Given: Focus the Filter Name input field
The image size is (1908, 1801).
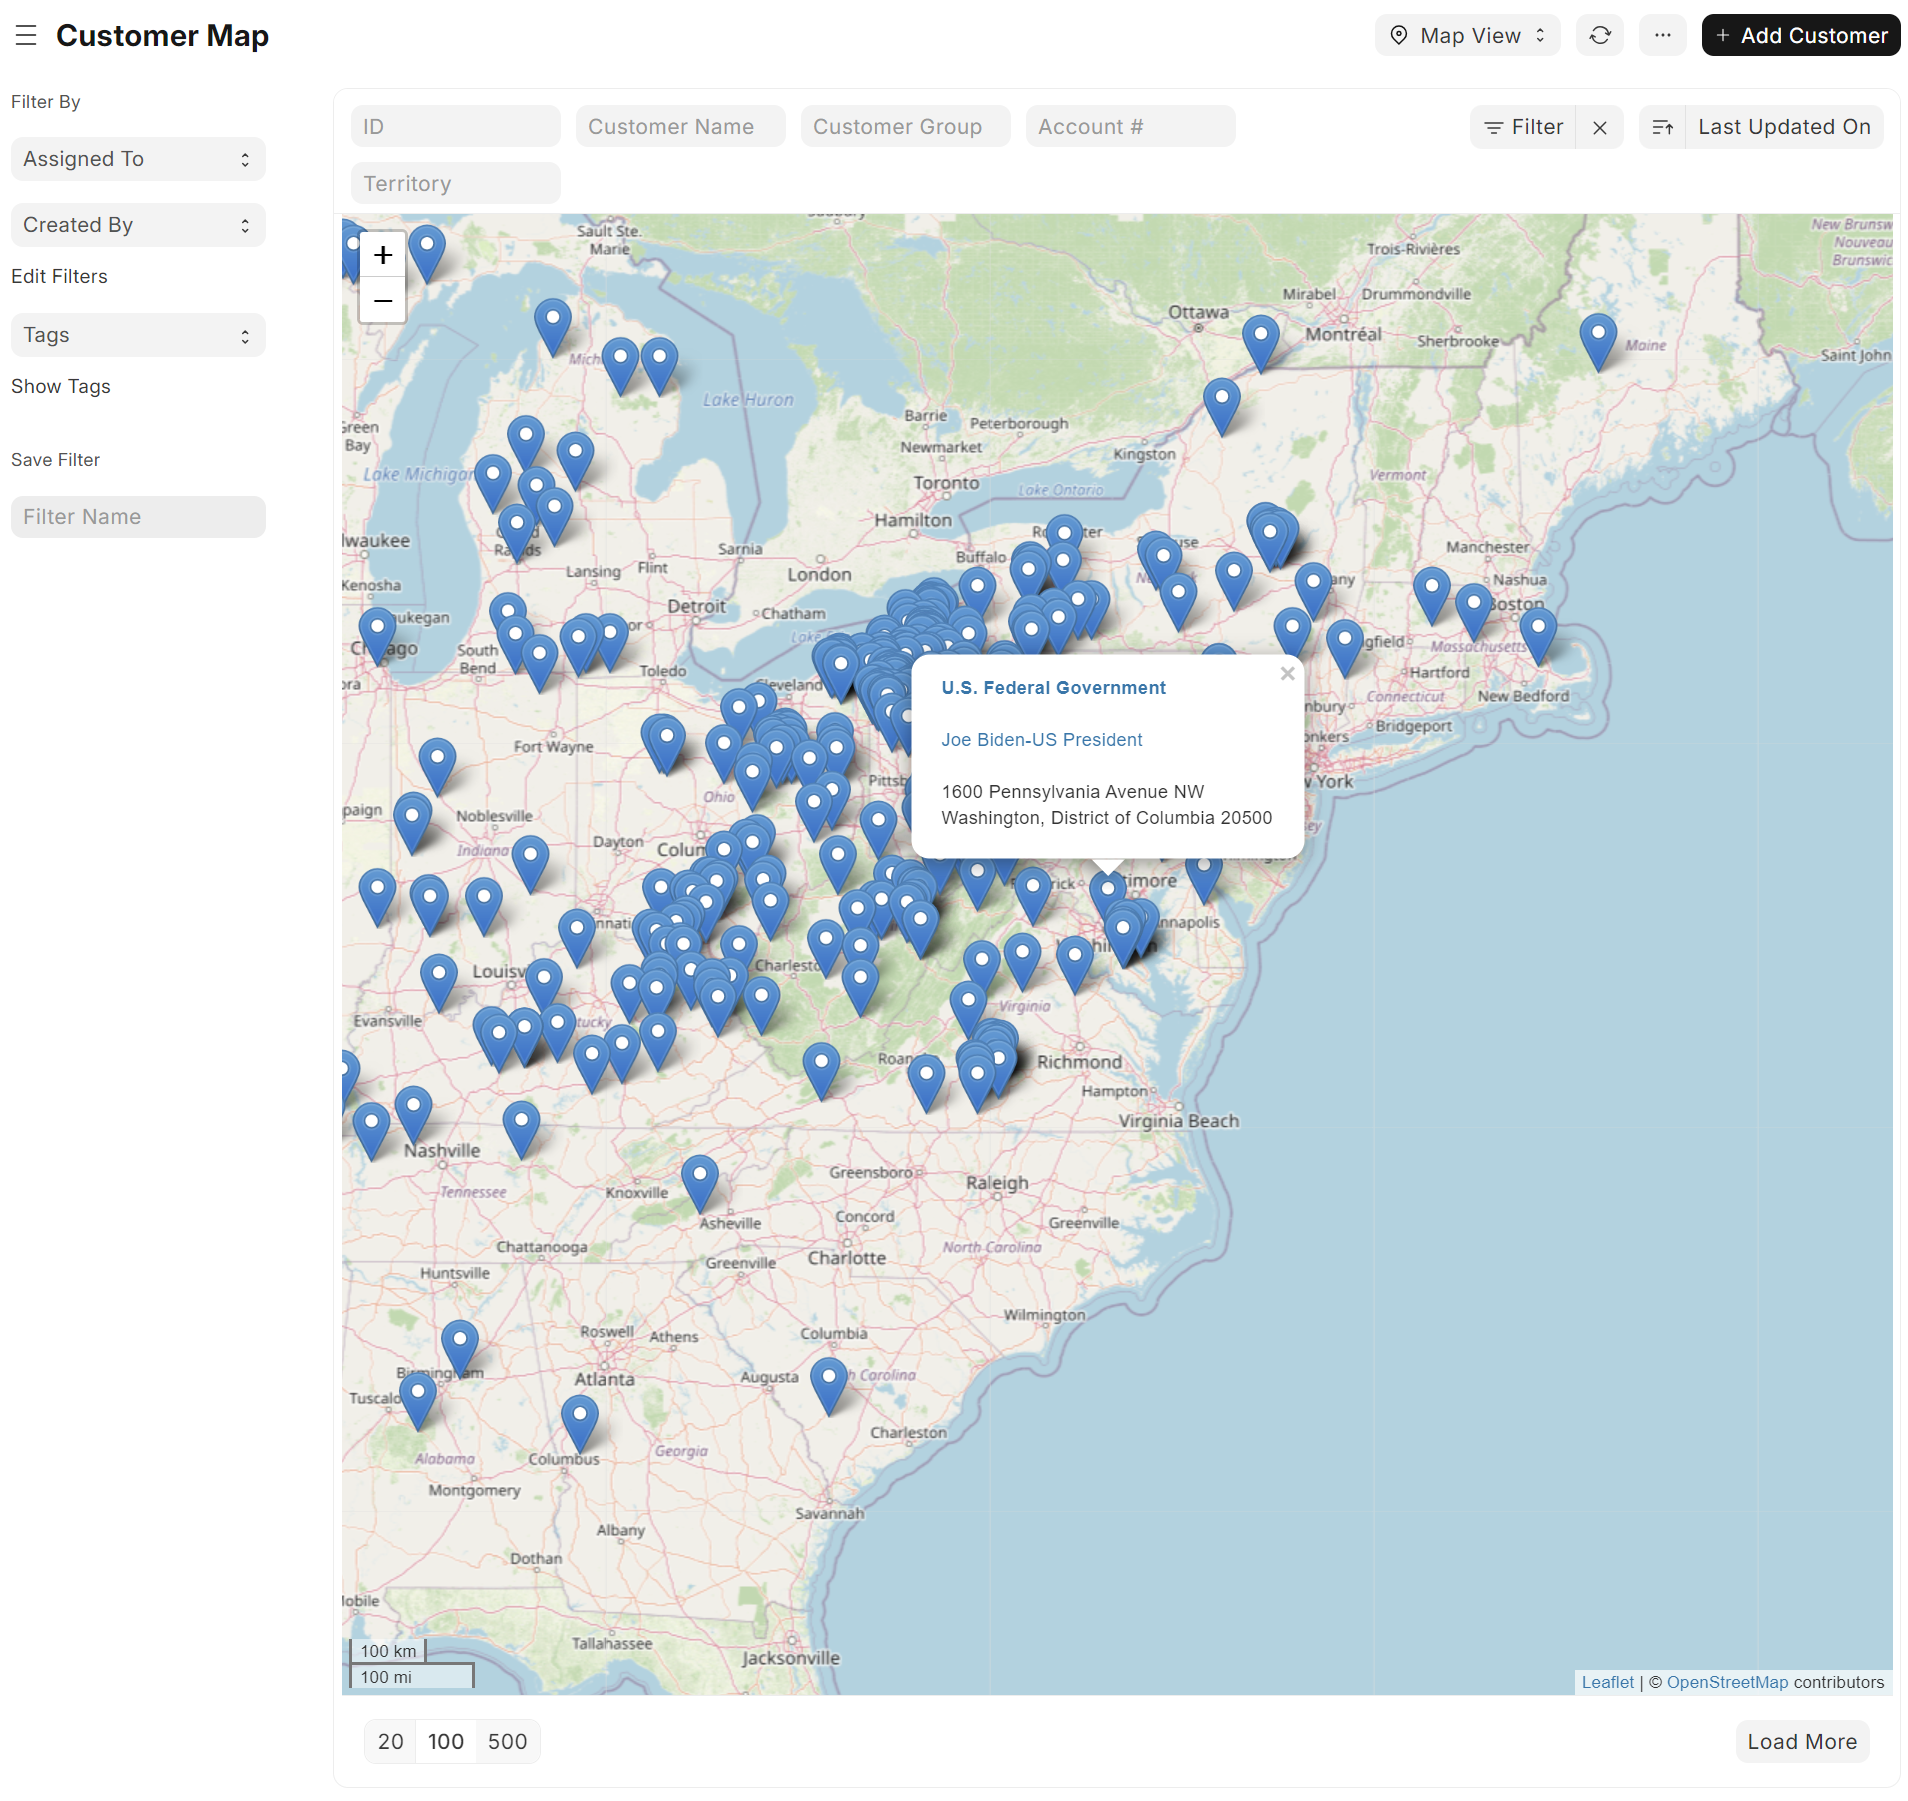Looking at the screenshot, I should (x=138, y=517).
